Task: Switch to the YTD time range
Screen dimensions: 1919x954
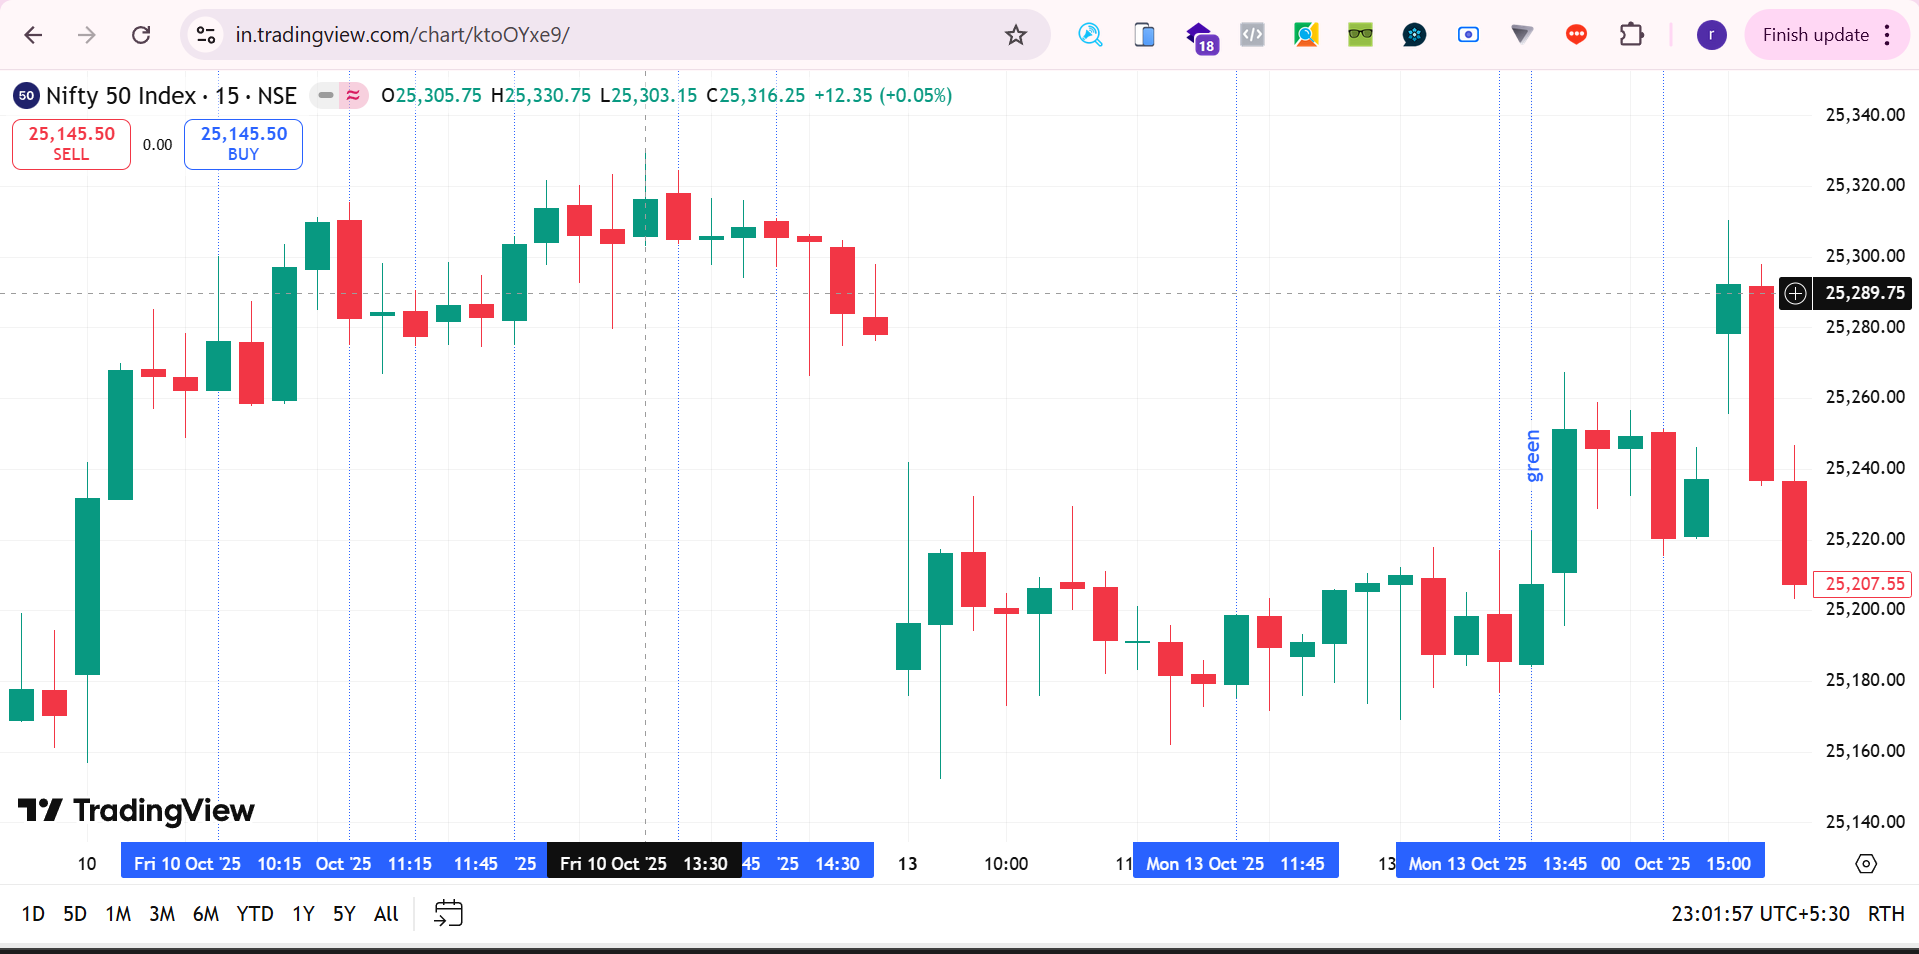Action: (x=255, y=914)
